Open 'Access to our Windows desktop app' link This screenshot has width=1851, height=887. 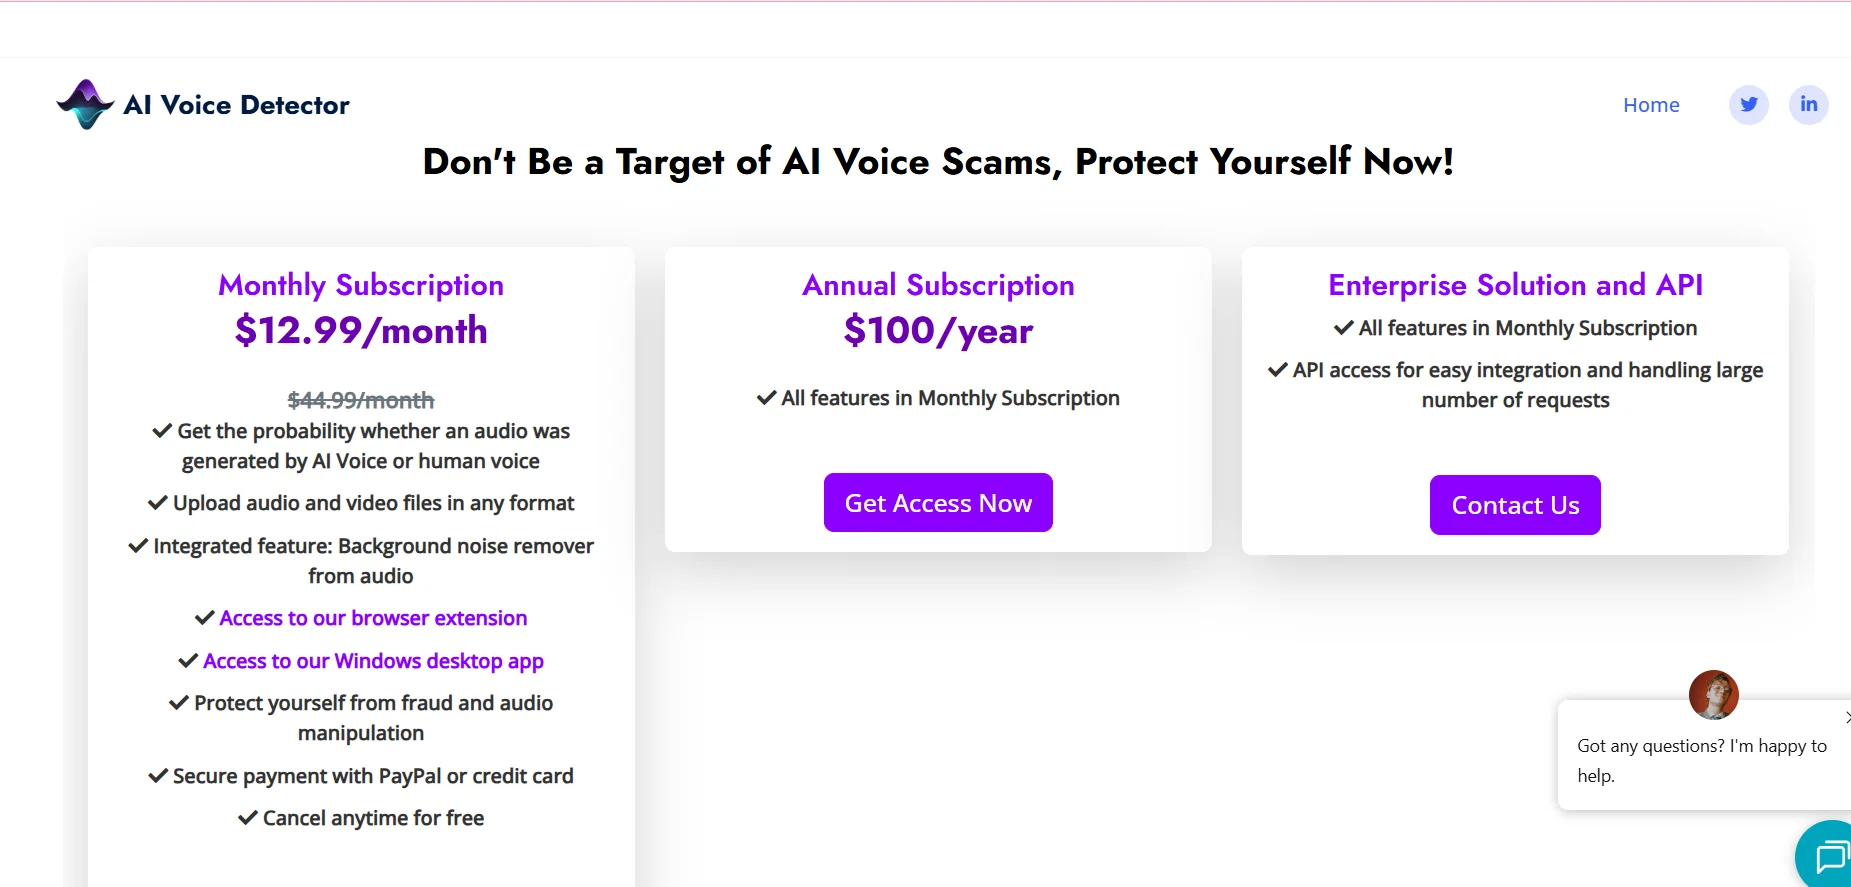point(373,661)
